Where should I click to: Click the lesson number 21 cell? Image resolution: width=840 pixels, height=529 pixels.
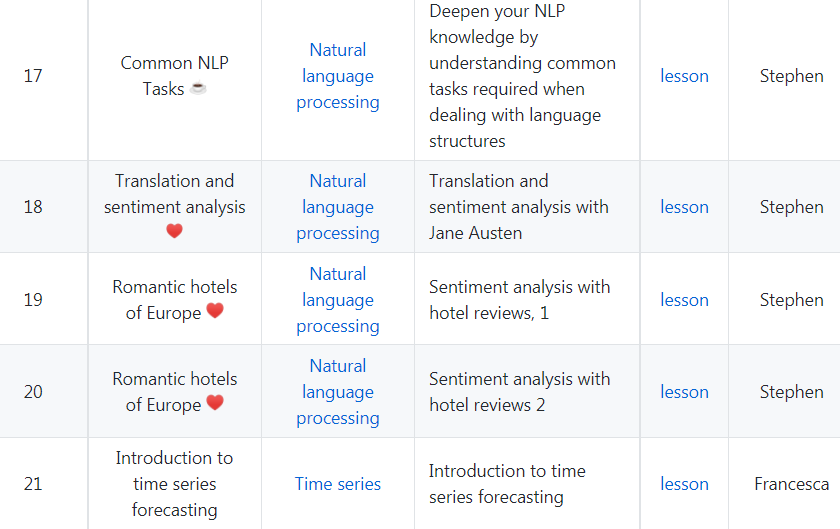[x=33, y=484]
